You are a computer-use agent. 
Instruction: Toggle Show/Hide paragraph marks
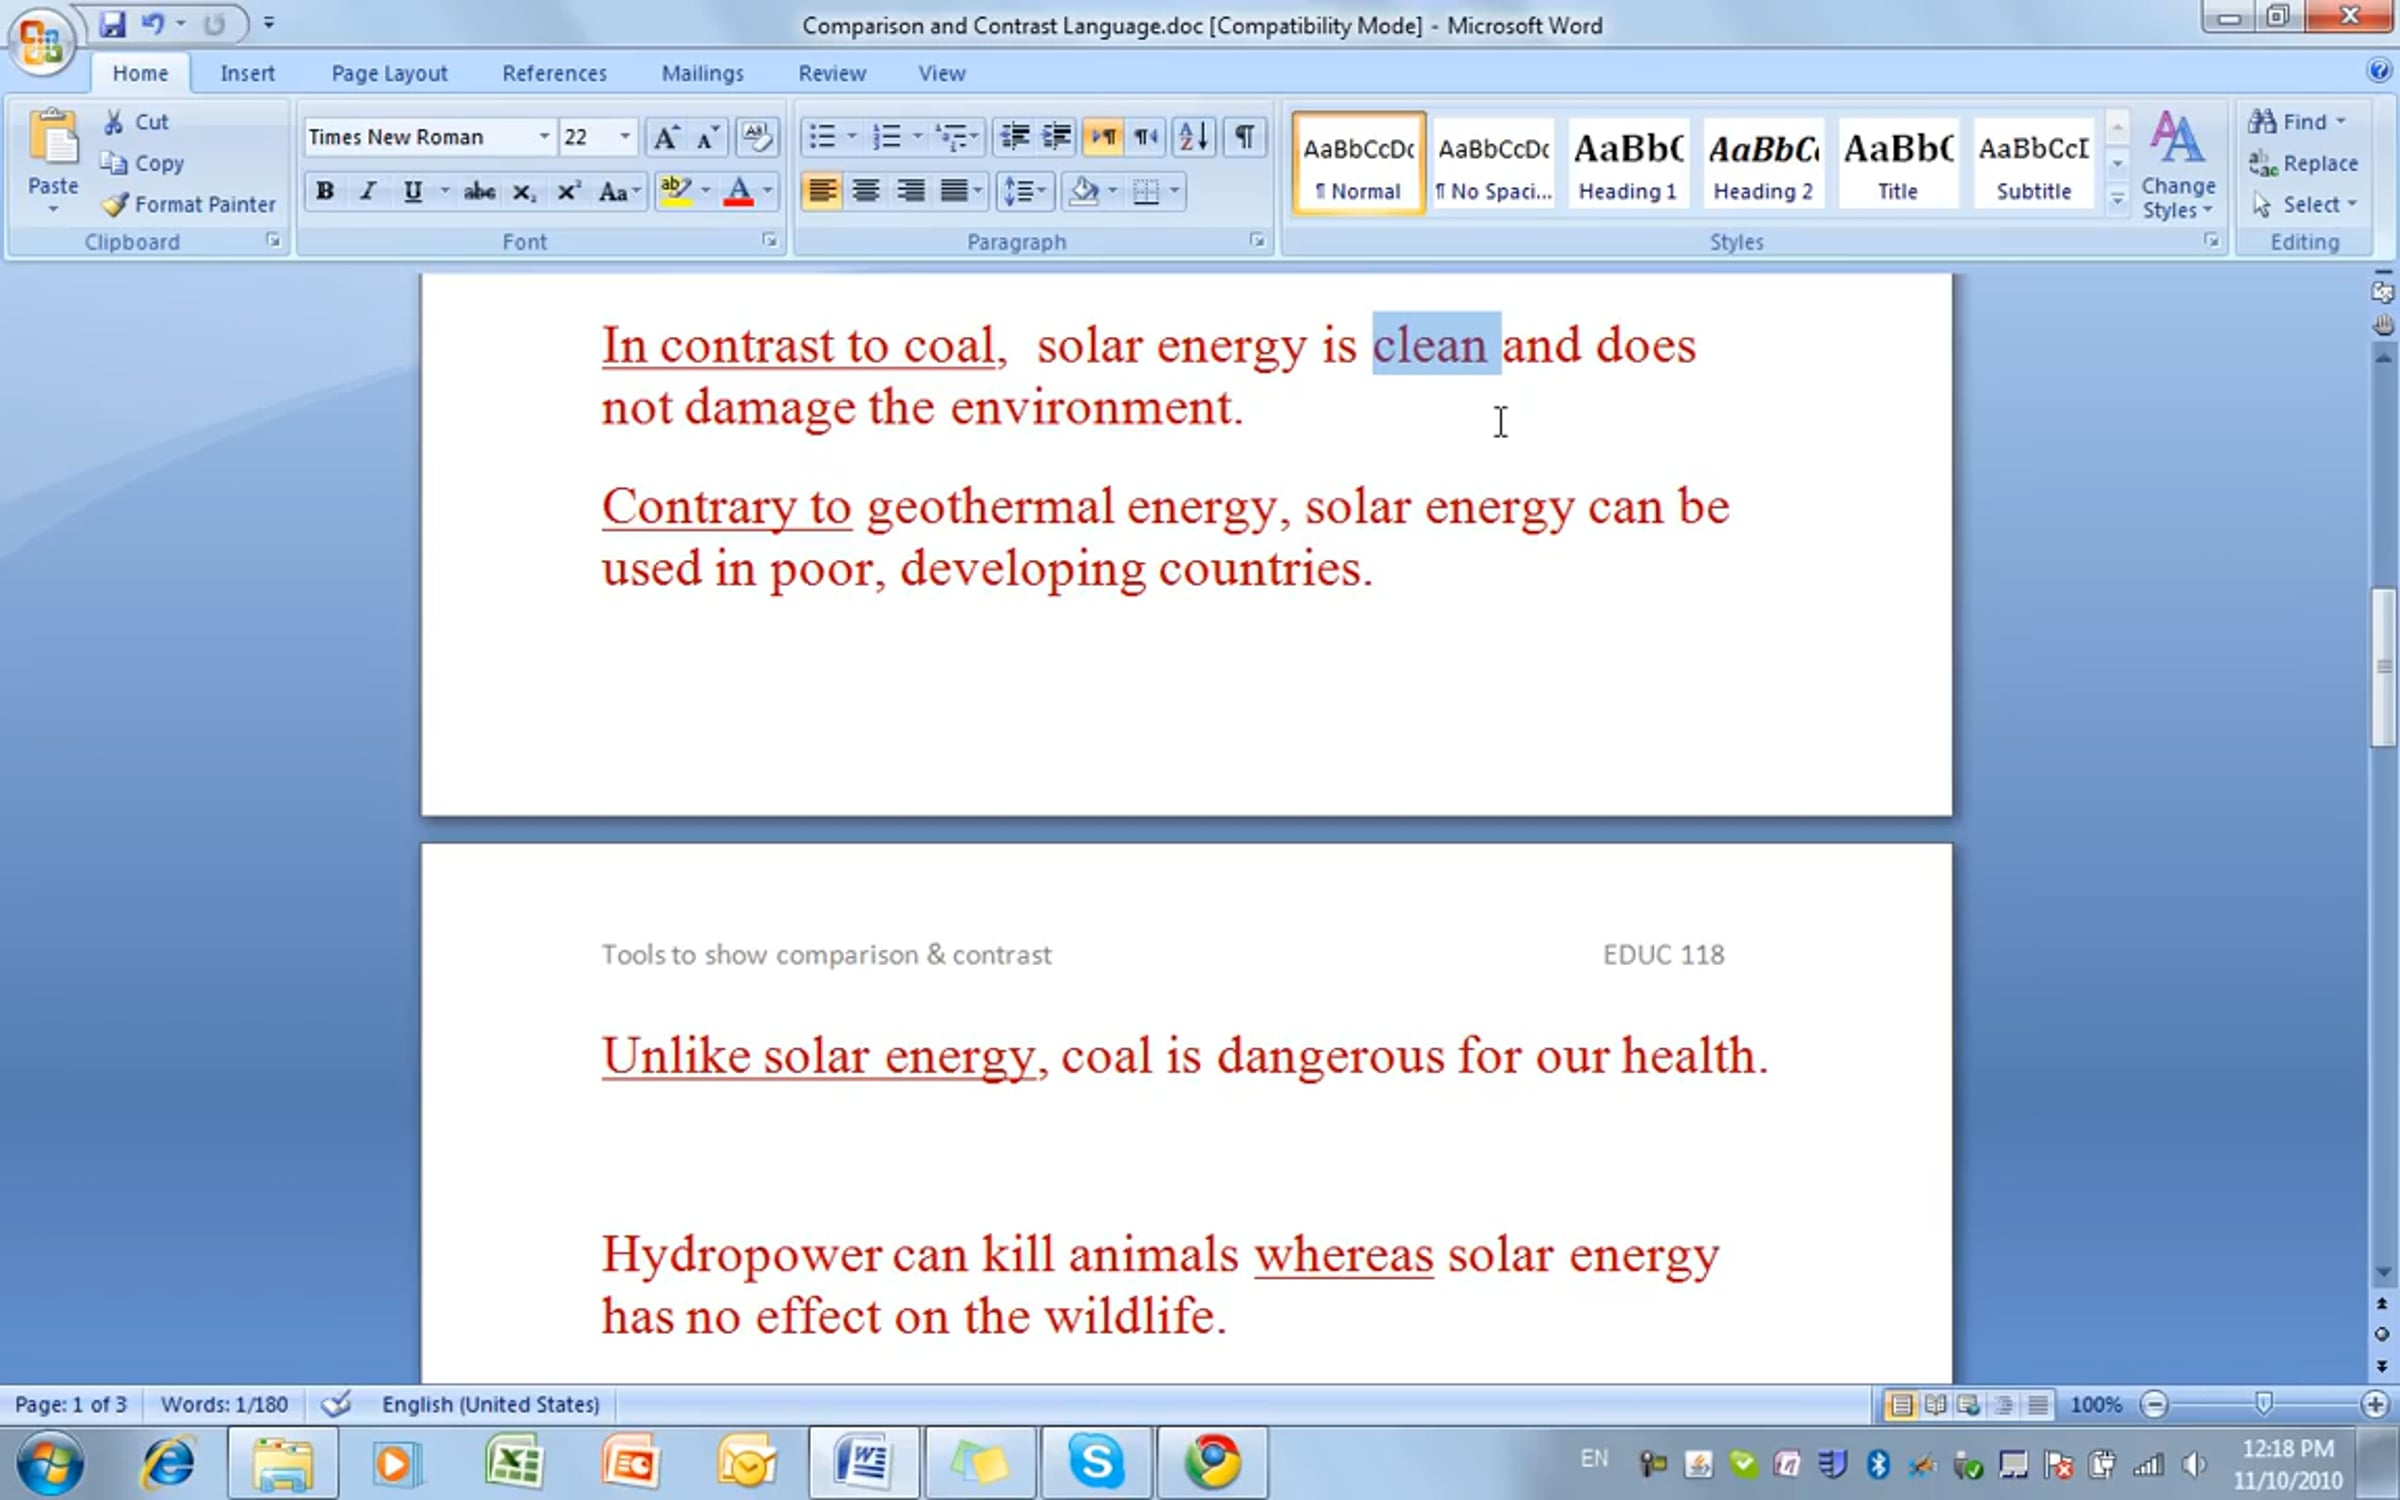(1244, 137)
